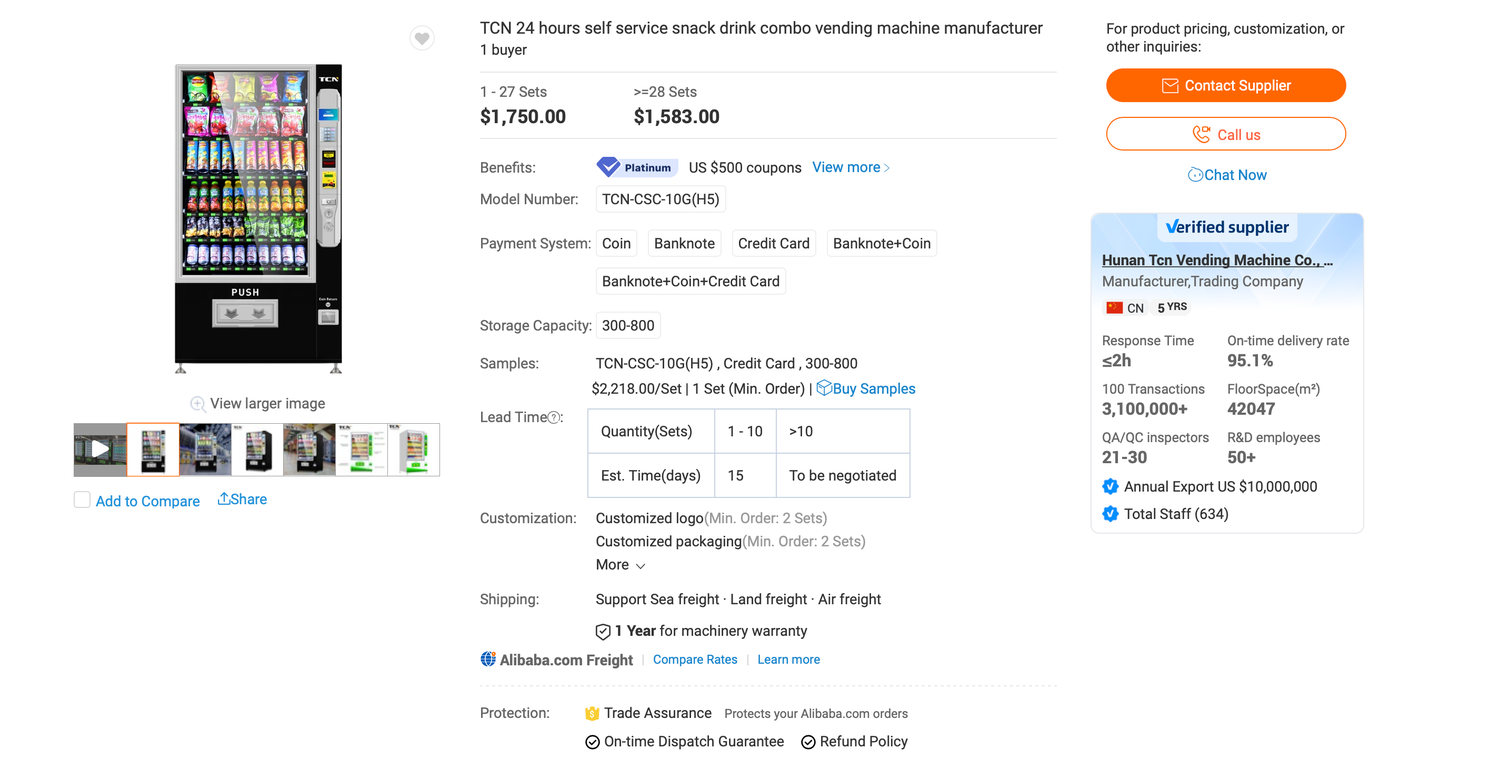The image size is (1500, 779).
Task: Click the '42047' floor space value
Action: click(1251, 408)
